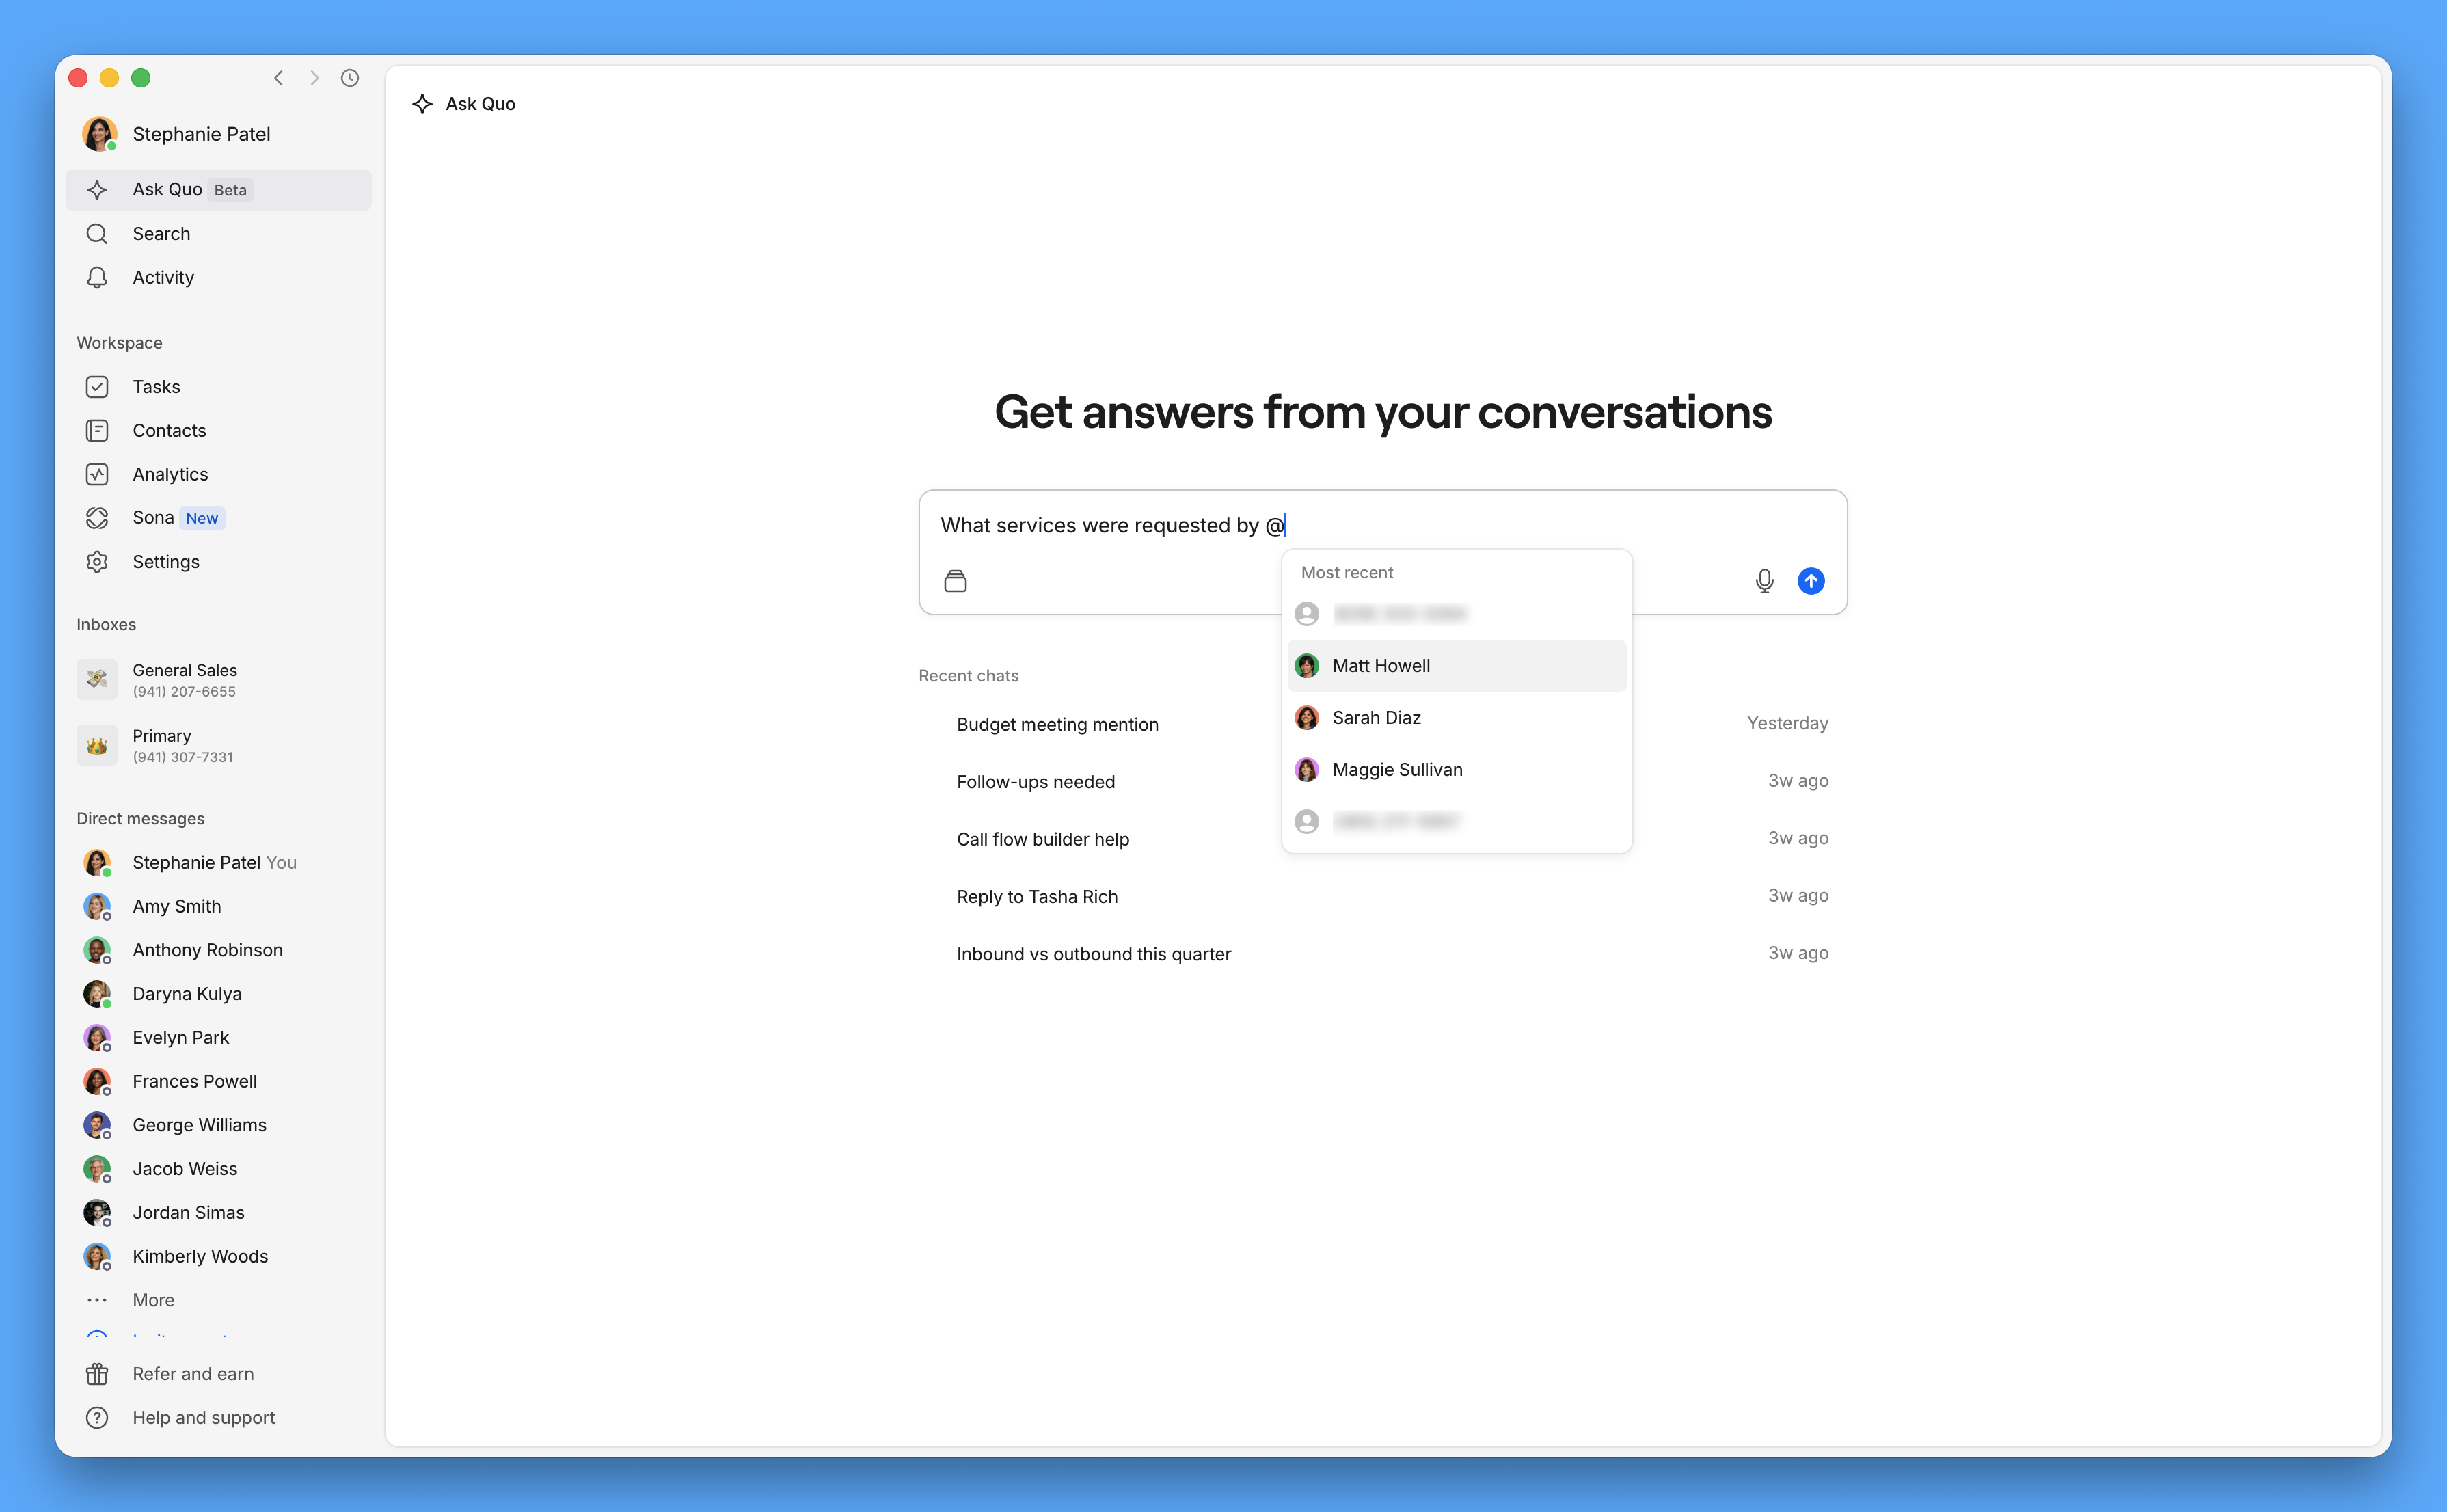Open Refer and earn
The image size is (2447, 1512).
tap(218, 1374)
